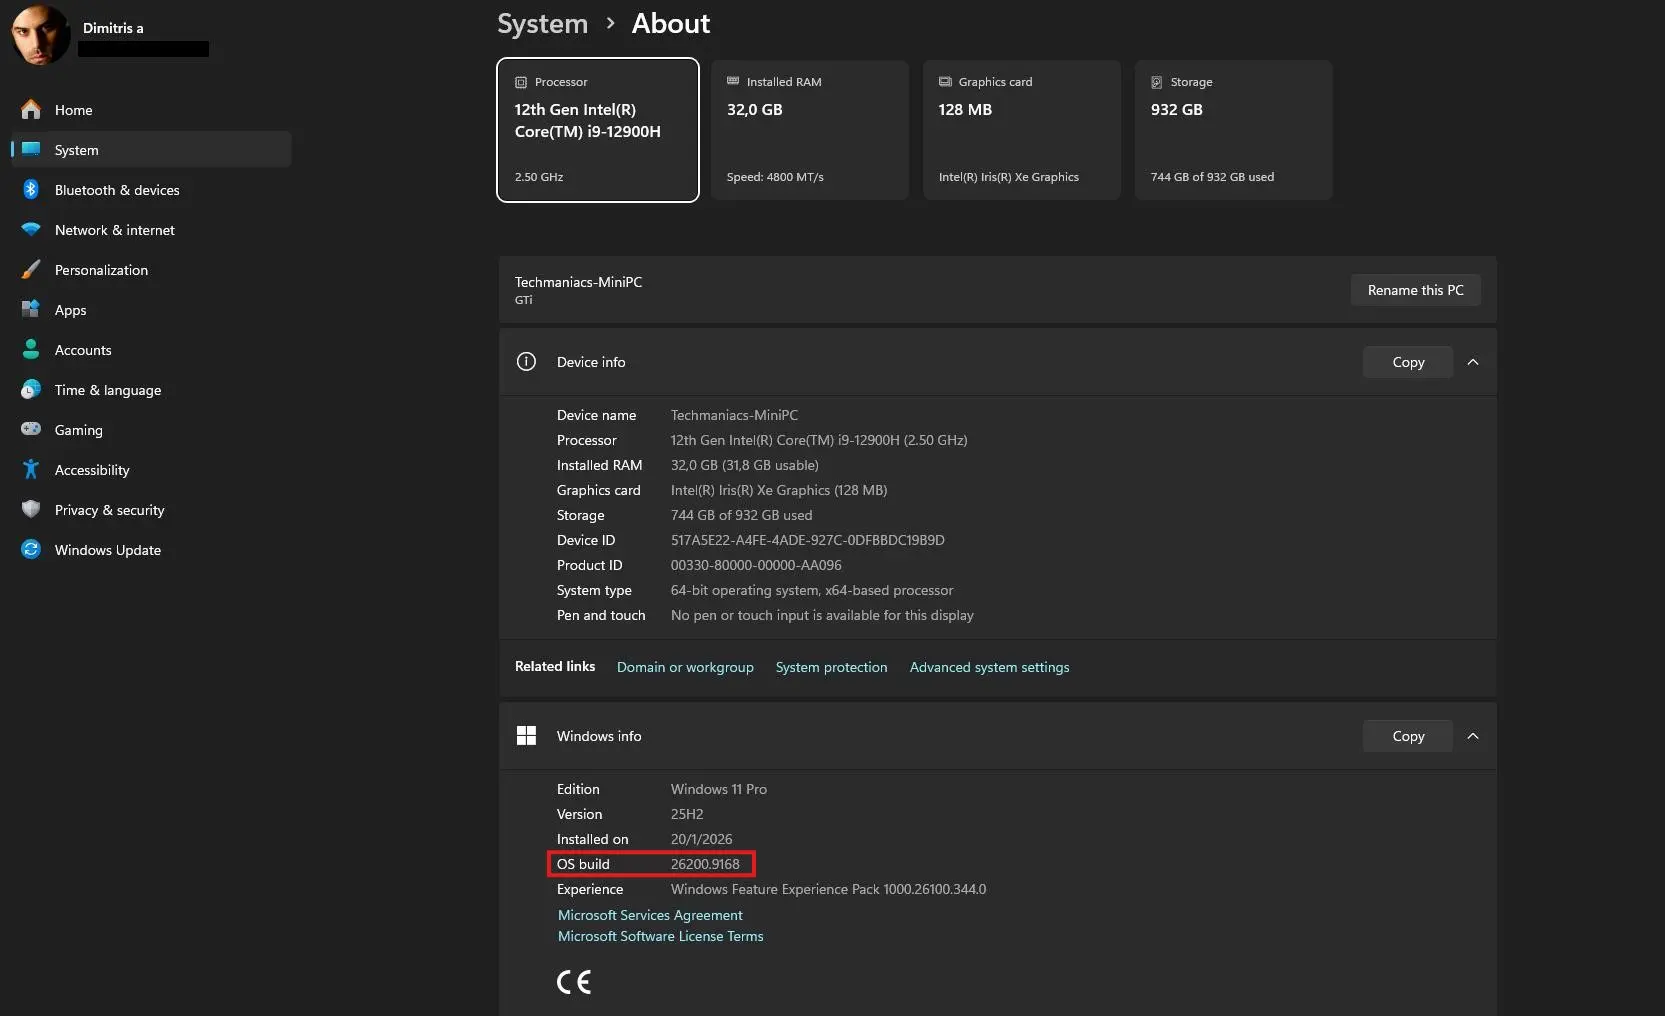Open Advanced system settings link
1665x1016 pixels.
click(989, 667)
